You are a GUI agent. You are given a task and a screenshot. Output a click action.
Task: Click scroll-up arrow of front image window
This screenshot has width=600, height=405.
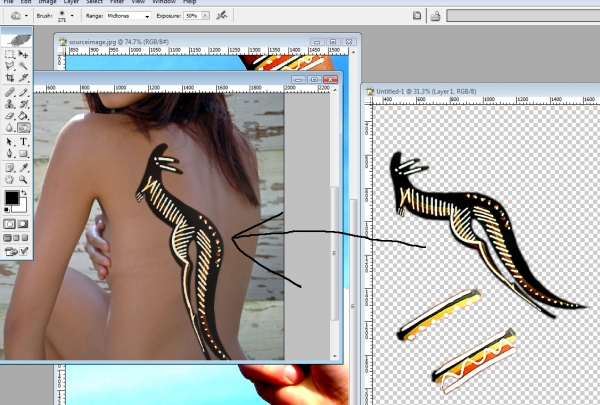coord(335,89)
